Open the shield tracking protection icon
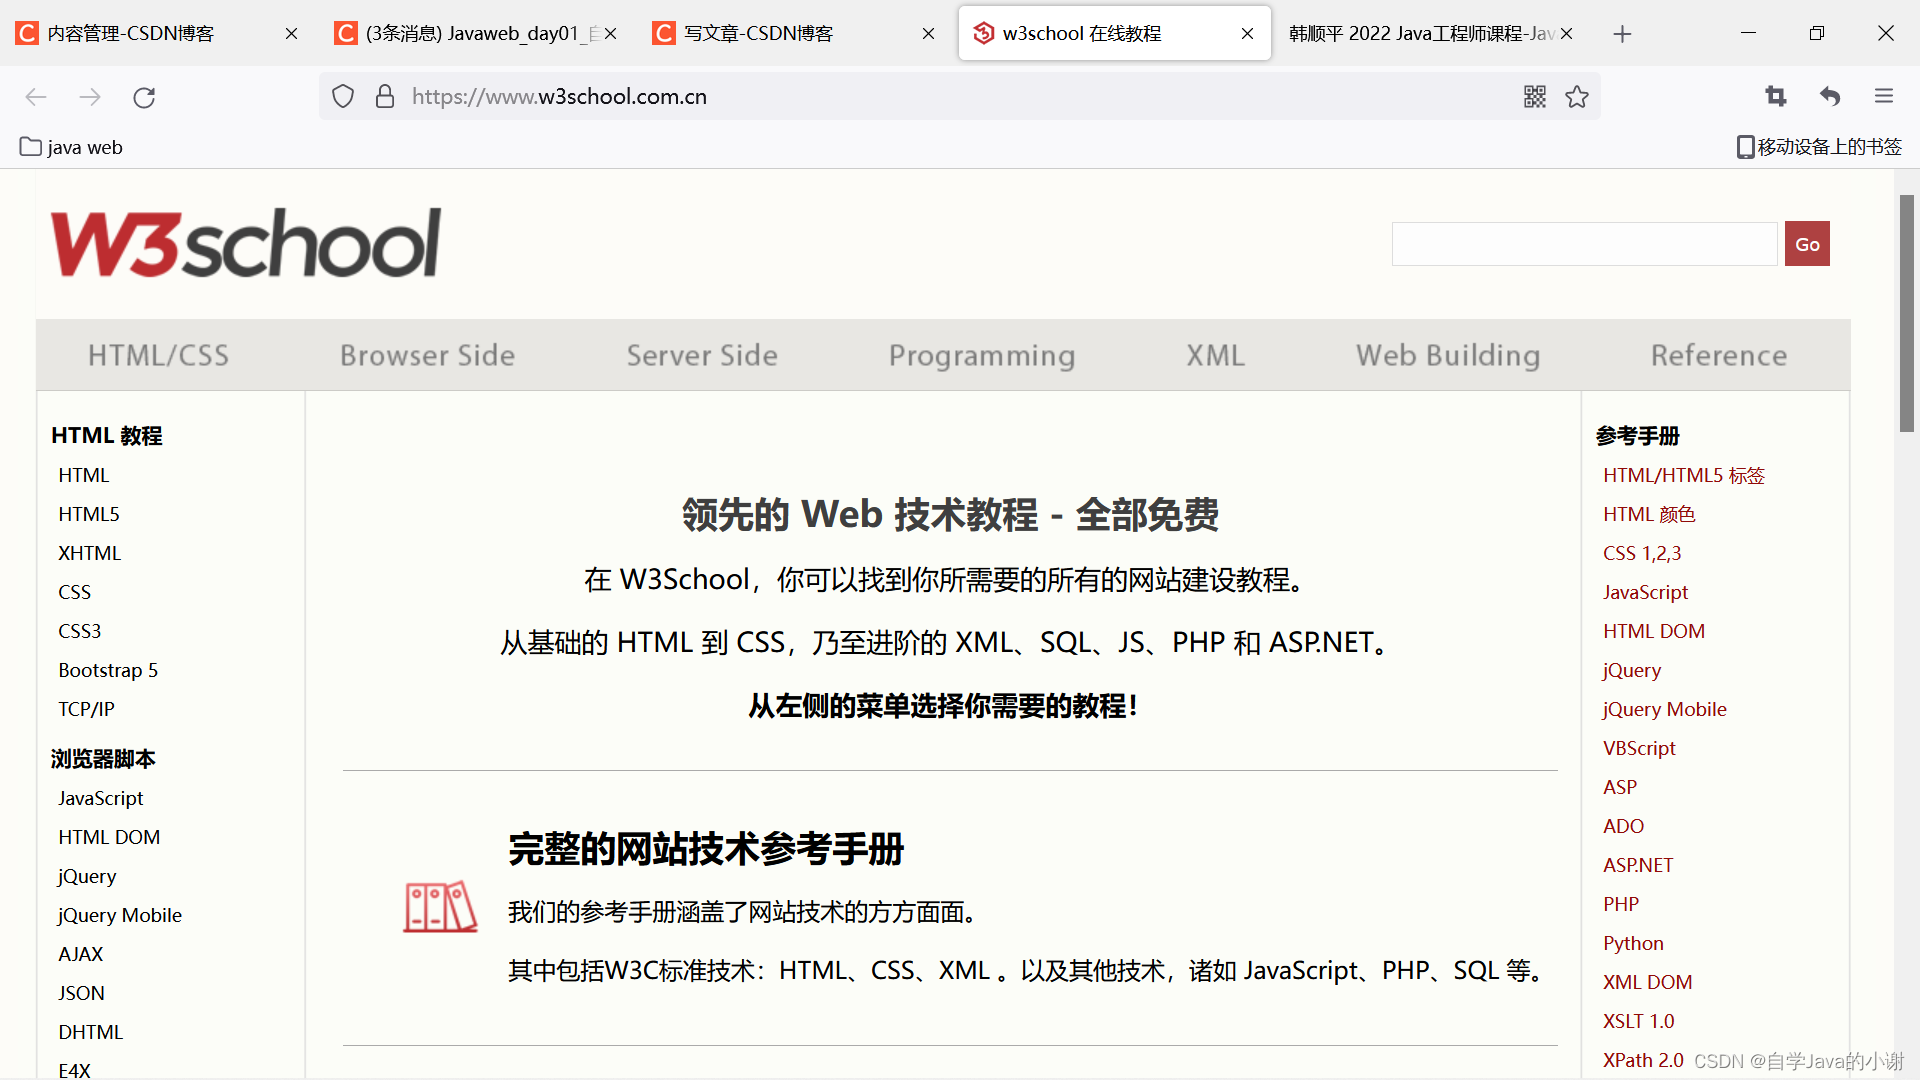Image resolution: width=1920 pixels, height=1080 pixels. click(x=343, y=97)
